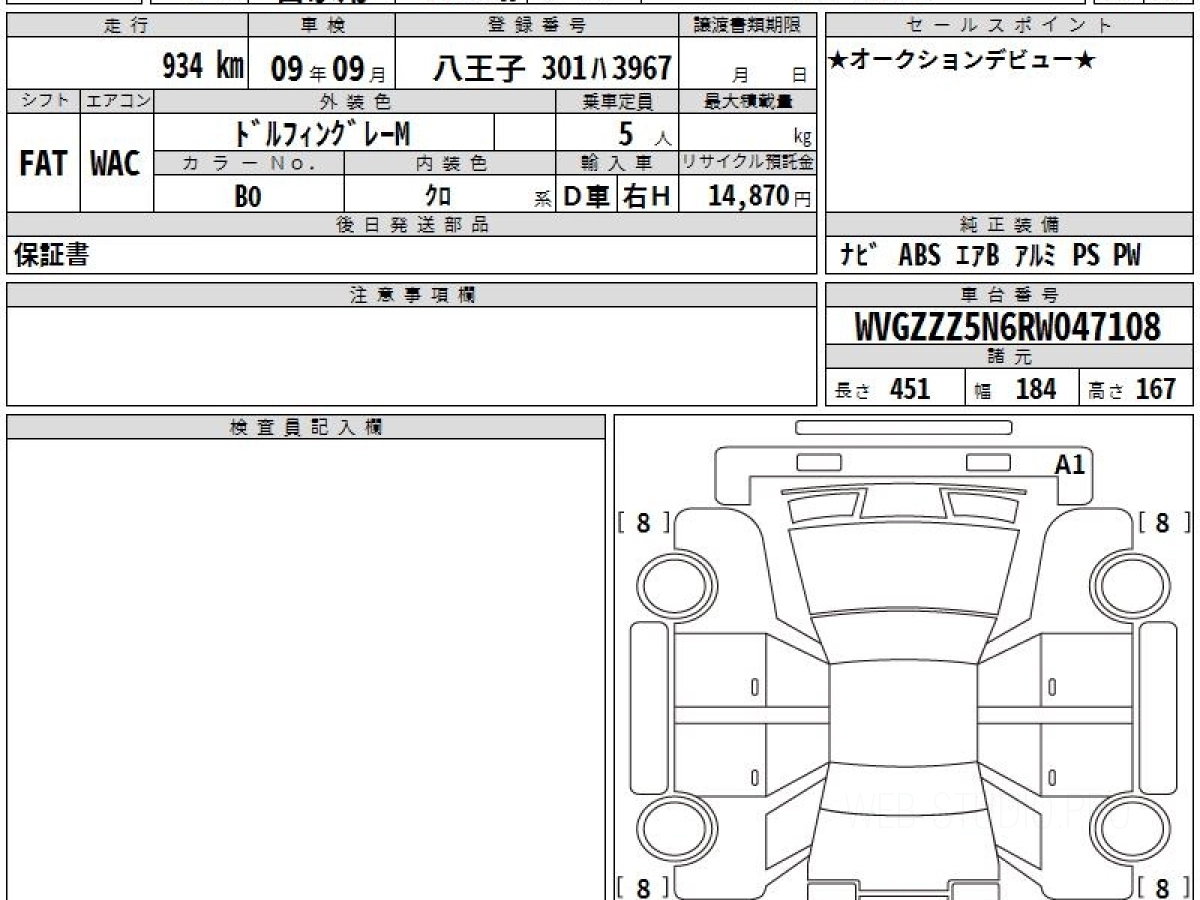The width and height of the screenshot is (1200, 900).
Task: Select the 内装色 header
Action: click(x=450, y=164)
